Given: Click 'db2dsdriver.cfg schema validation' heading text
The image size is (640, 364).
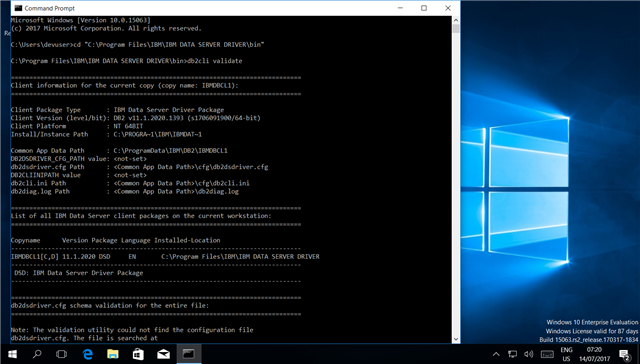Looking at the screenshot, I should [x=110, y=306].
